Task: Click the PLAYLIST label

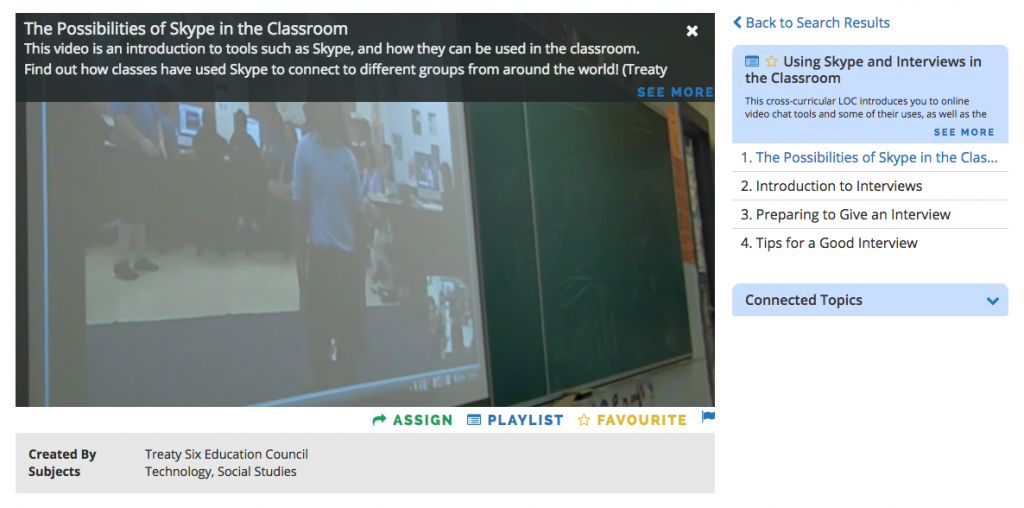Action: tap(525, 421)
